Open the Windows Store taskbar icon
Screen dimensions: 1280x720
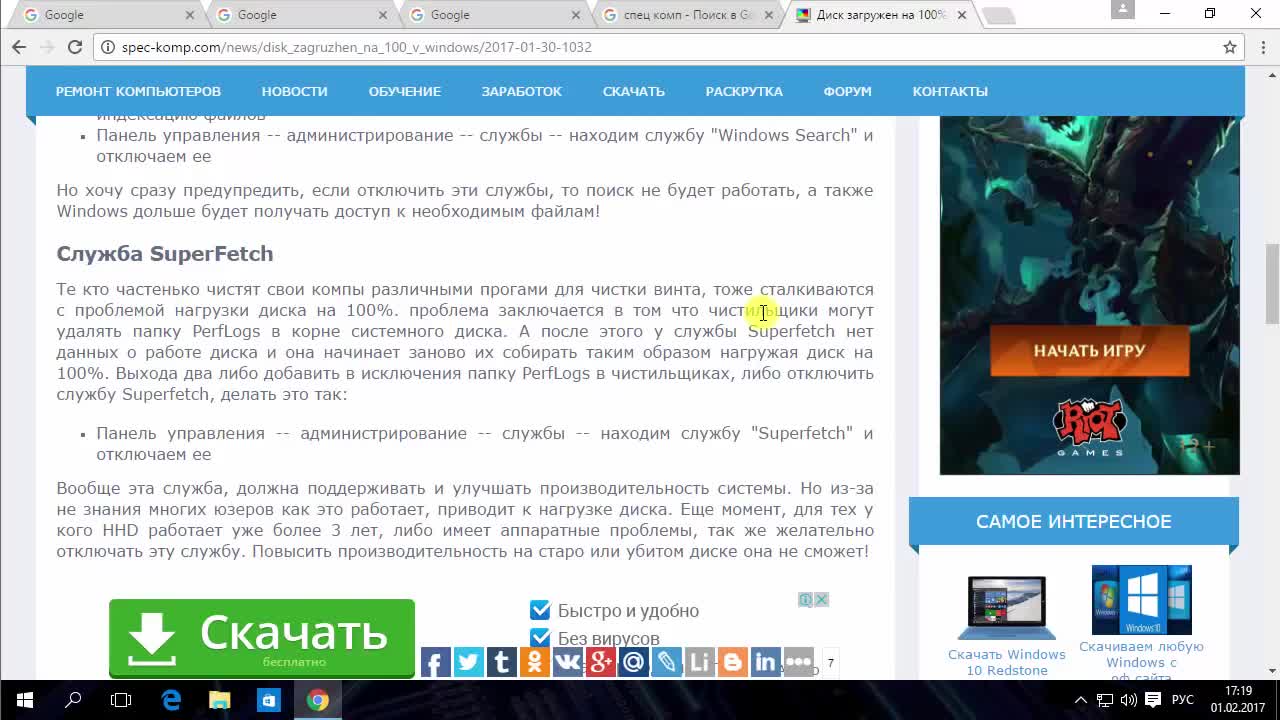(269, 700)
